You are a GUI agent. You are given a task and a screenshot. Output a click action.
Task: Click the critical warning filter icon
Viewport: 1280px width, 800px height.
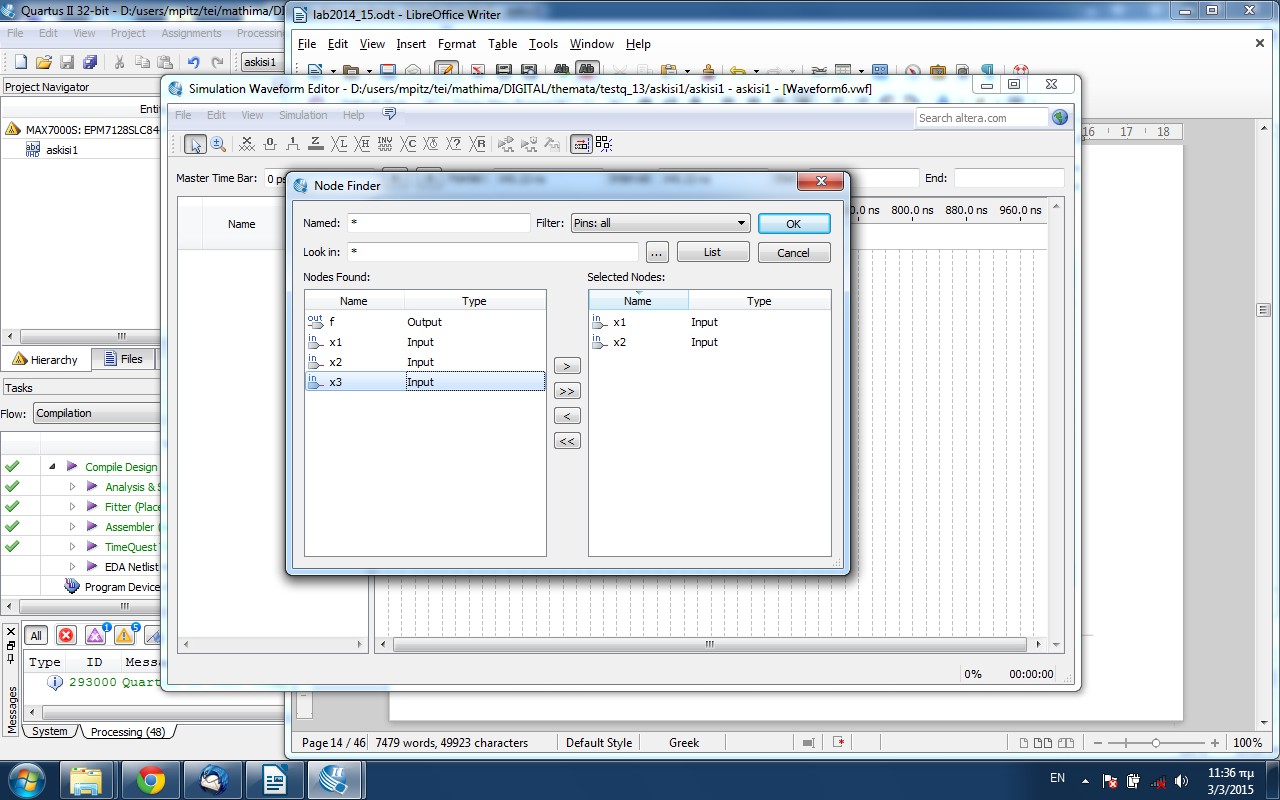(x=96, y=635)
